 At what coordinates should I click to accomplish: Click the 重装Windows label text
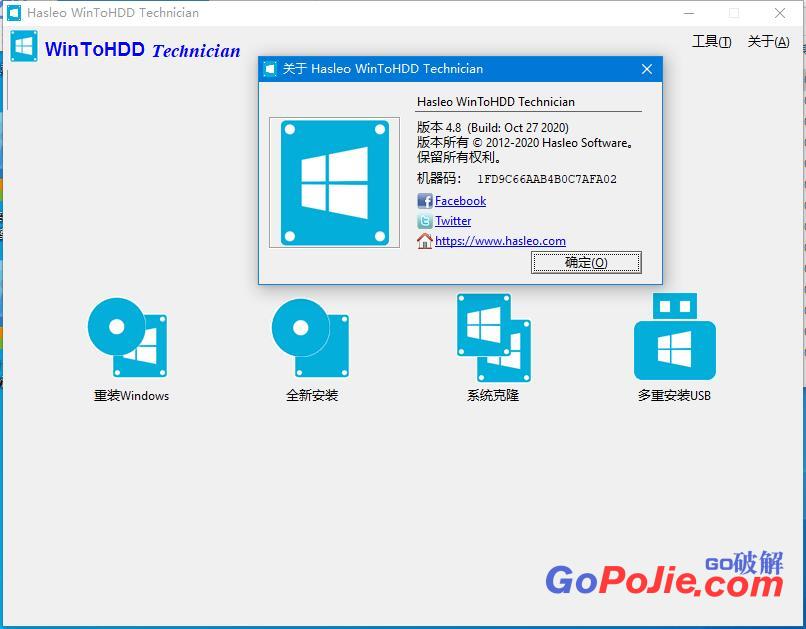[131, 395]
